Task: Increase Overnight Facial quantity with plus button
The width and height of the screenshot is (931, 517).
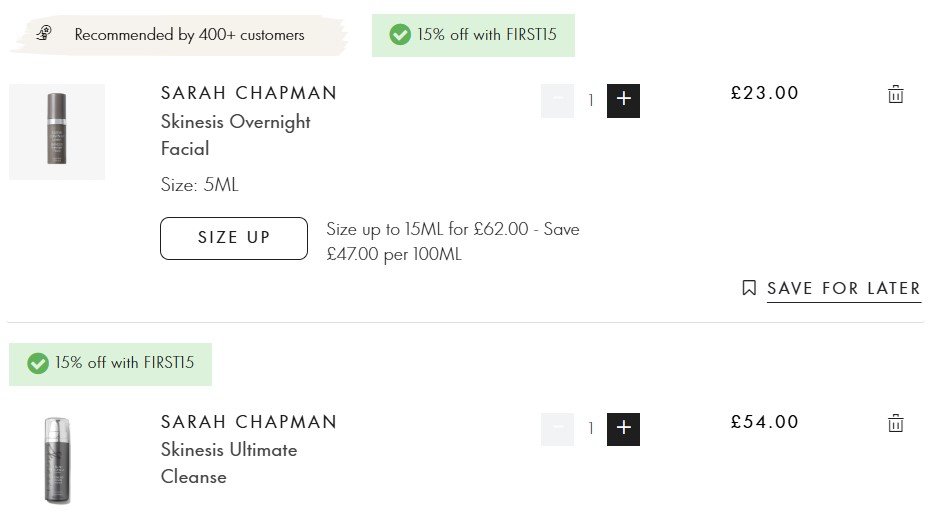Action: pyautogui.click(x=623, y=100)
